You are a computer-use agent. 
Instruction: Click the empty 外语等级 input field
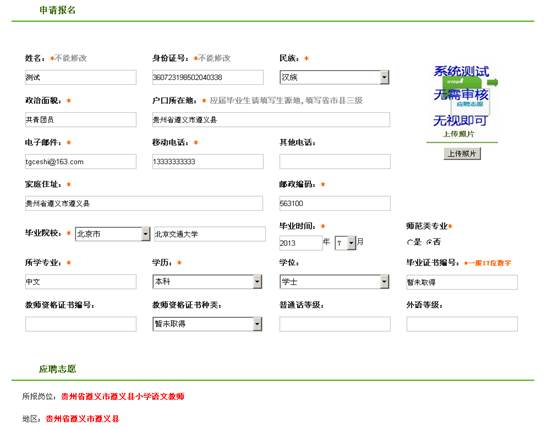(462, 324)
